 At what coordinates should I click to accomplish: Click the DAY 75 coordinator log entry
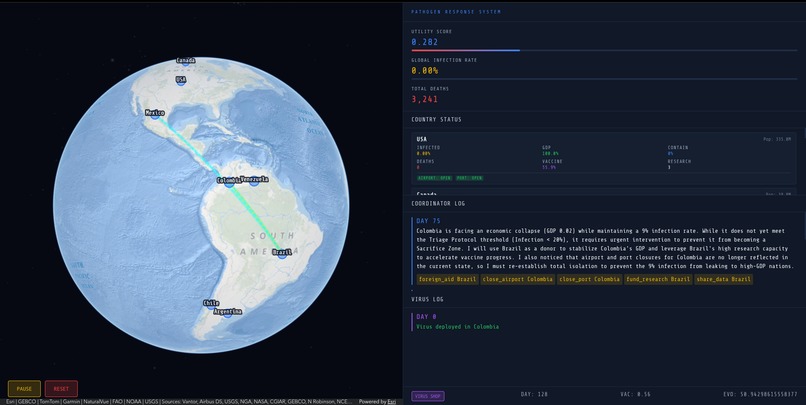click(x=605, y=250)
